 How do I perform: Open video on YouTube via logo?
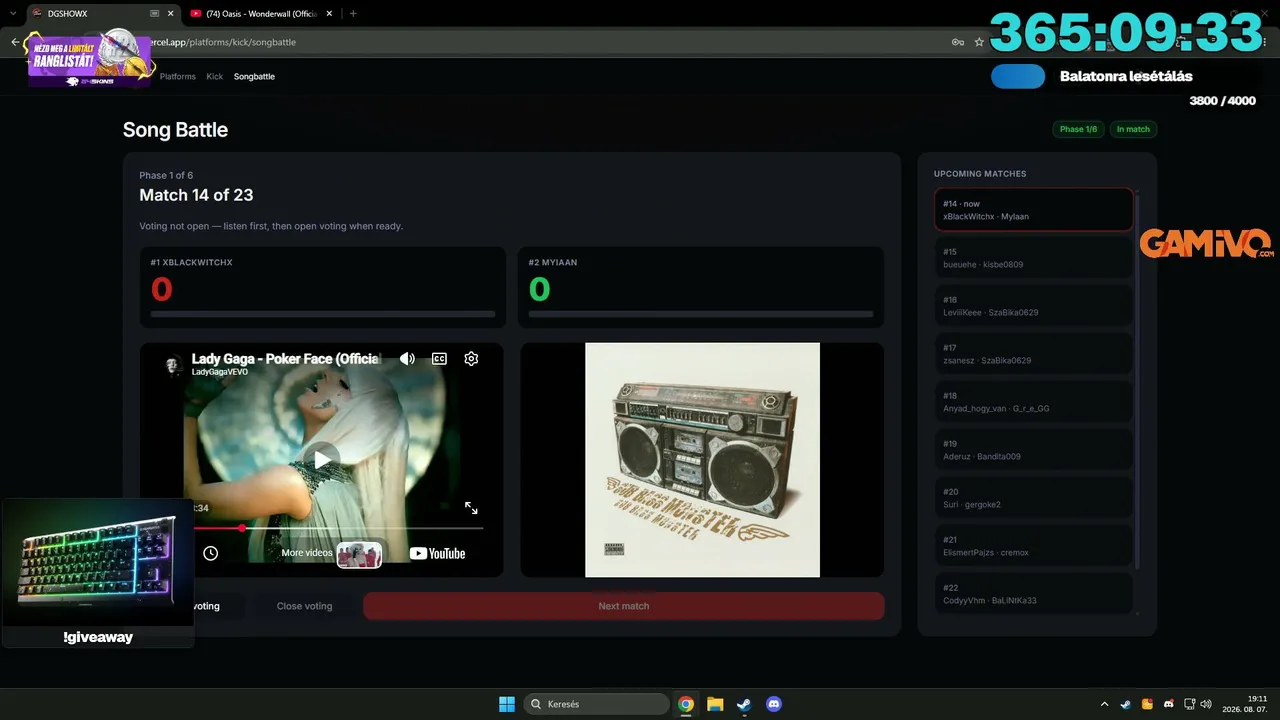point(437,553)
